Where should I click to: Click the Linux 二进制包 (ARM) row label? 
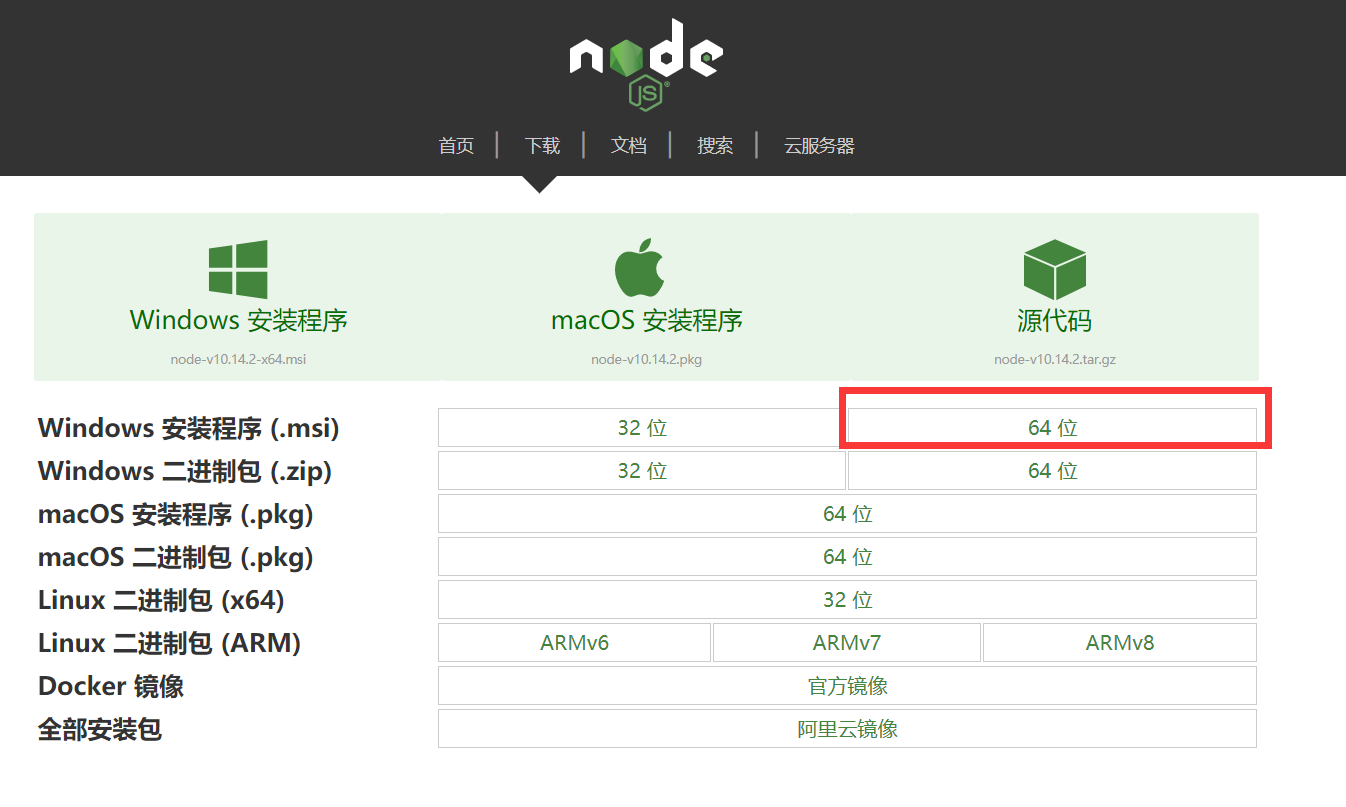coord(170,643)
